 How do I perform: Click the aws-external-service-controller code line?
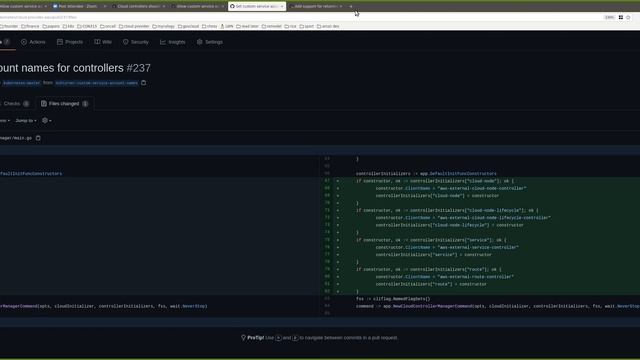447,247
